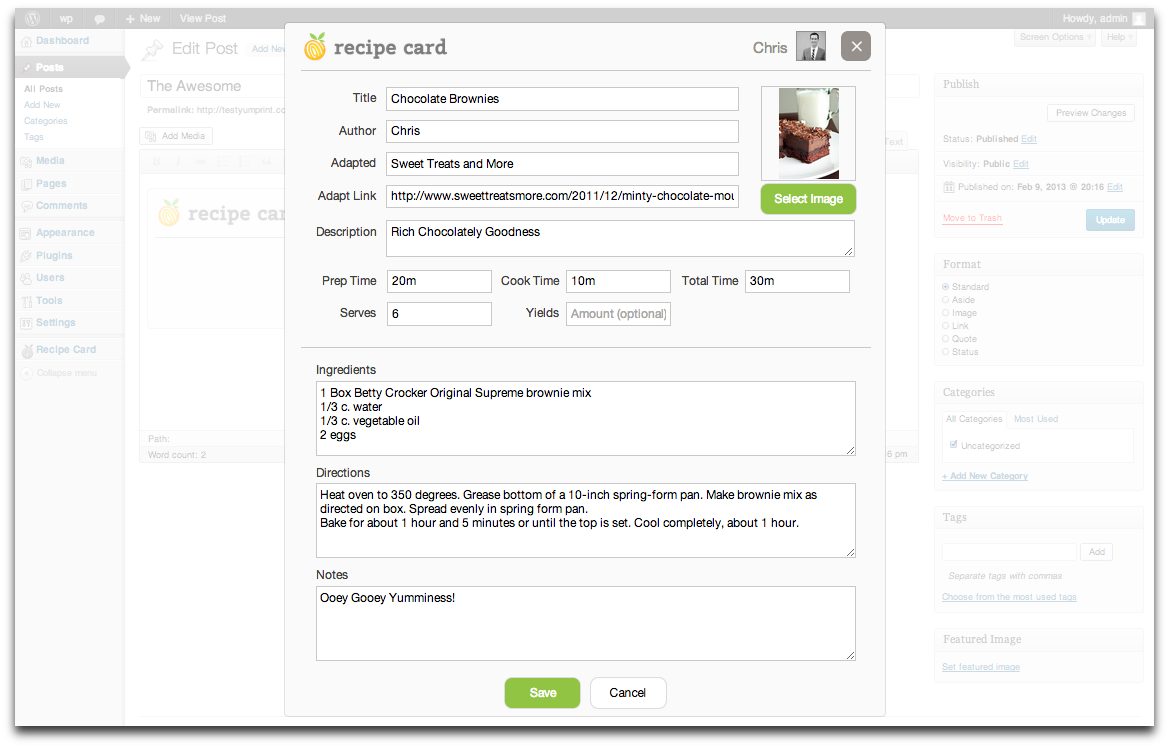Open the Comments sidebar menu
The image size is (1169, 748).
[x=61, y=206]
